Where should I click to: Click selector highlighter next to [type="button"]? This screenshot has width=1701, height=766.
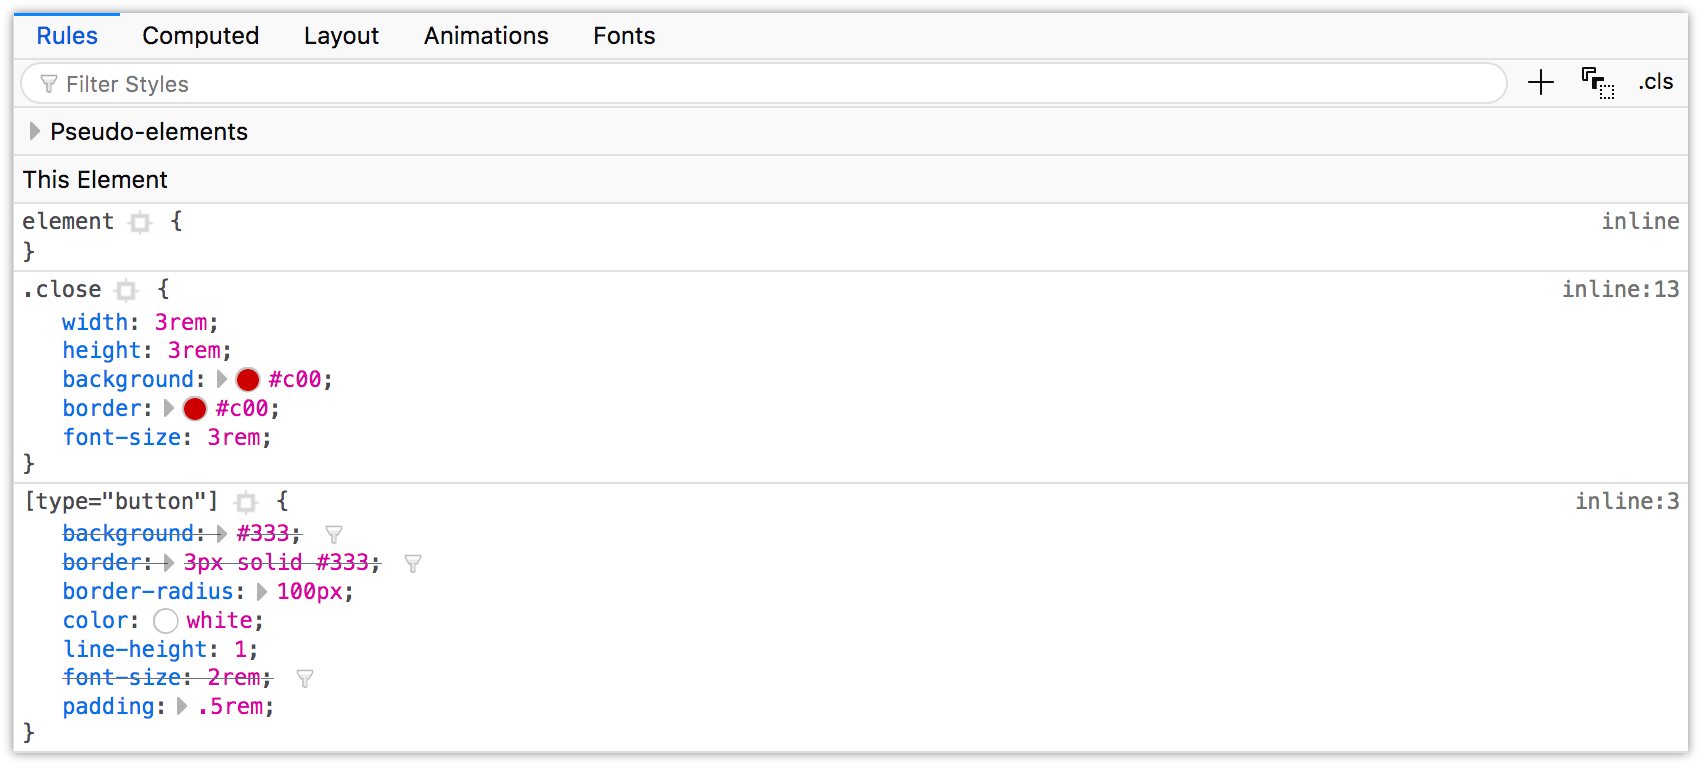tap(246, 503)
